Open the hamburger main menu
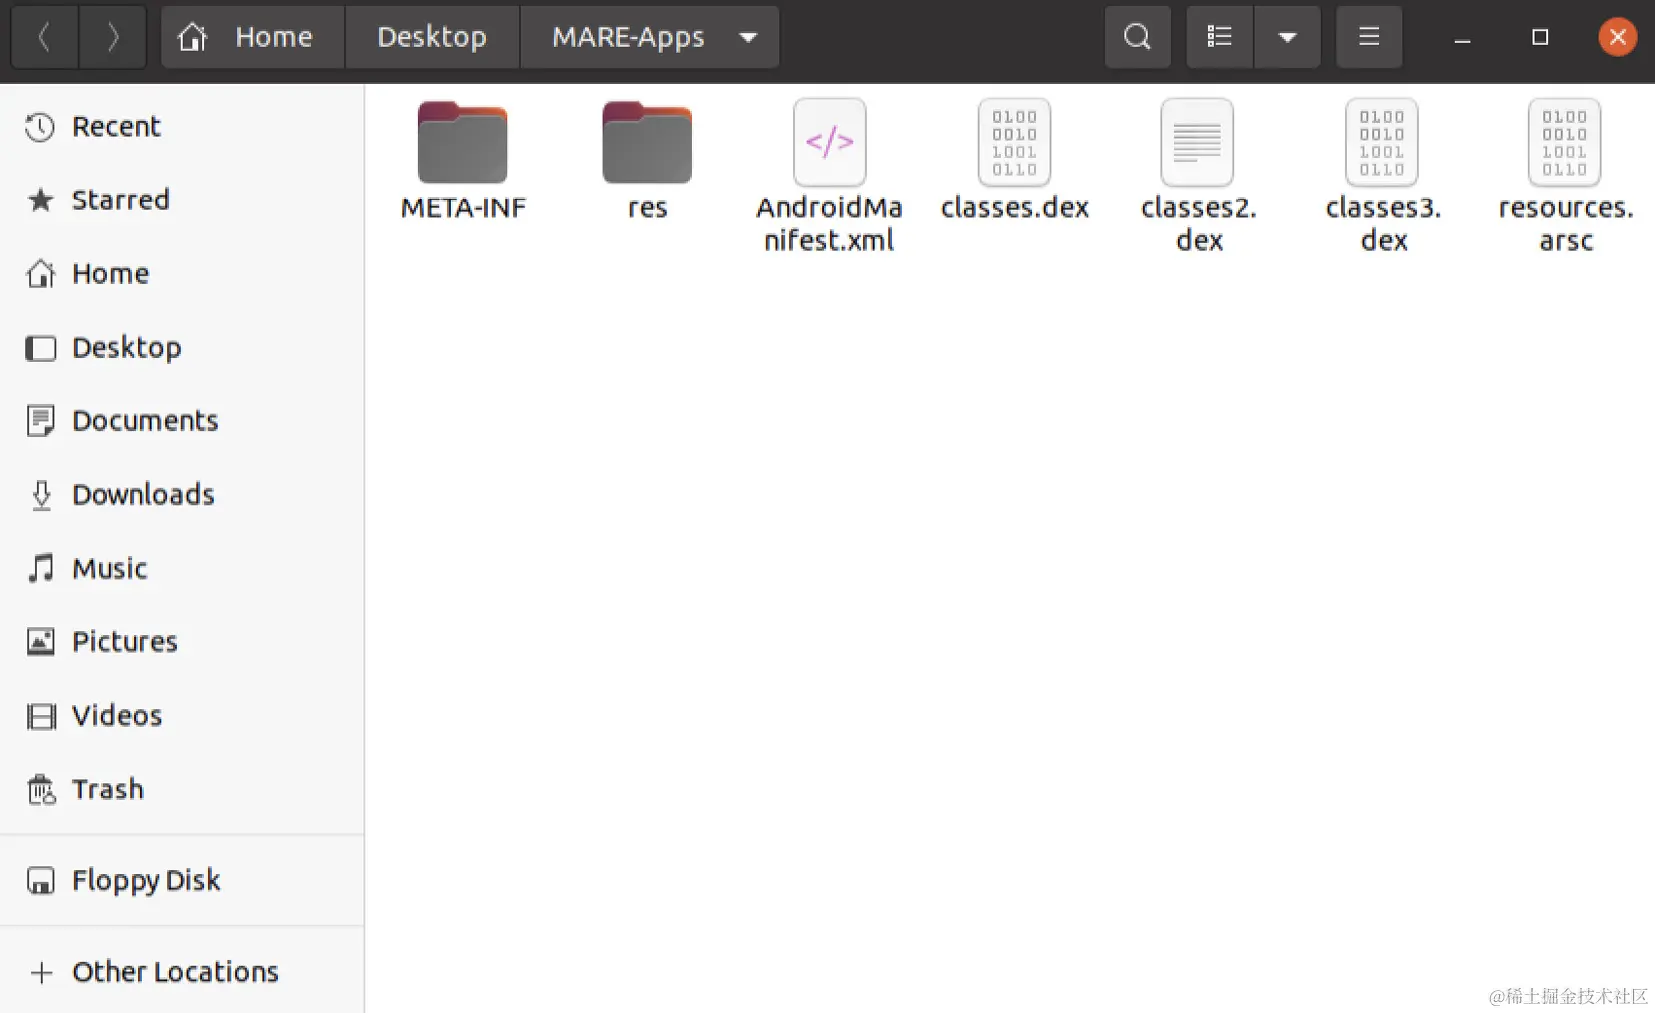Screen dimensions: 1655x1013 [1369, 37]
